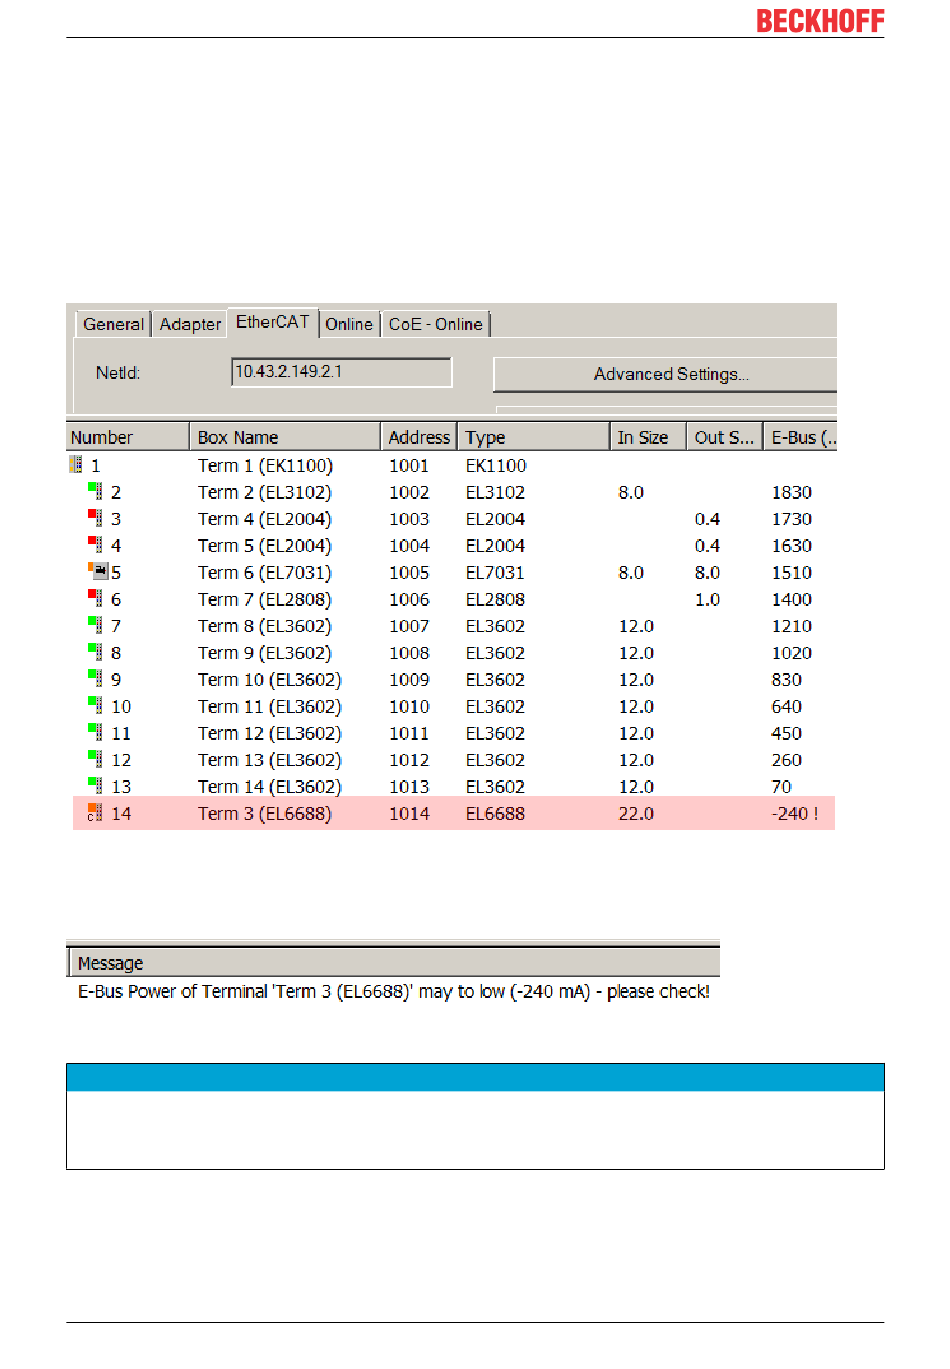950x1369 pixels.
Task: Open Advanced Settings dialog
Action: pos(666,374)
